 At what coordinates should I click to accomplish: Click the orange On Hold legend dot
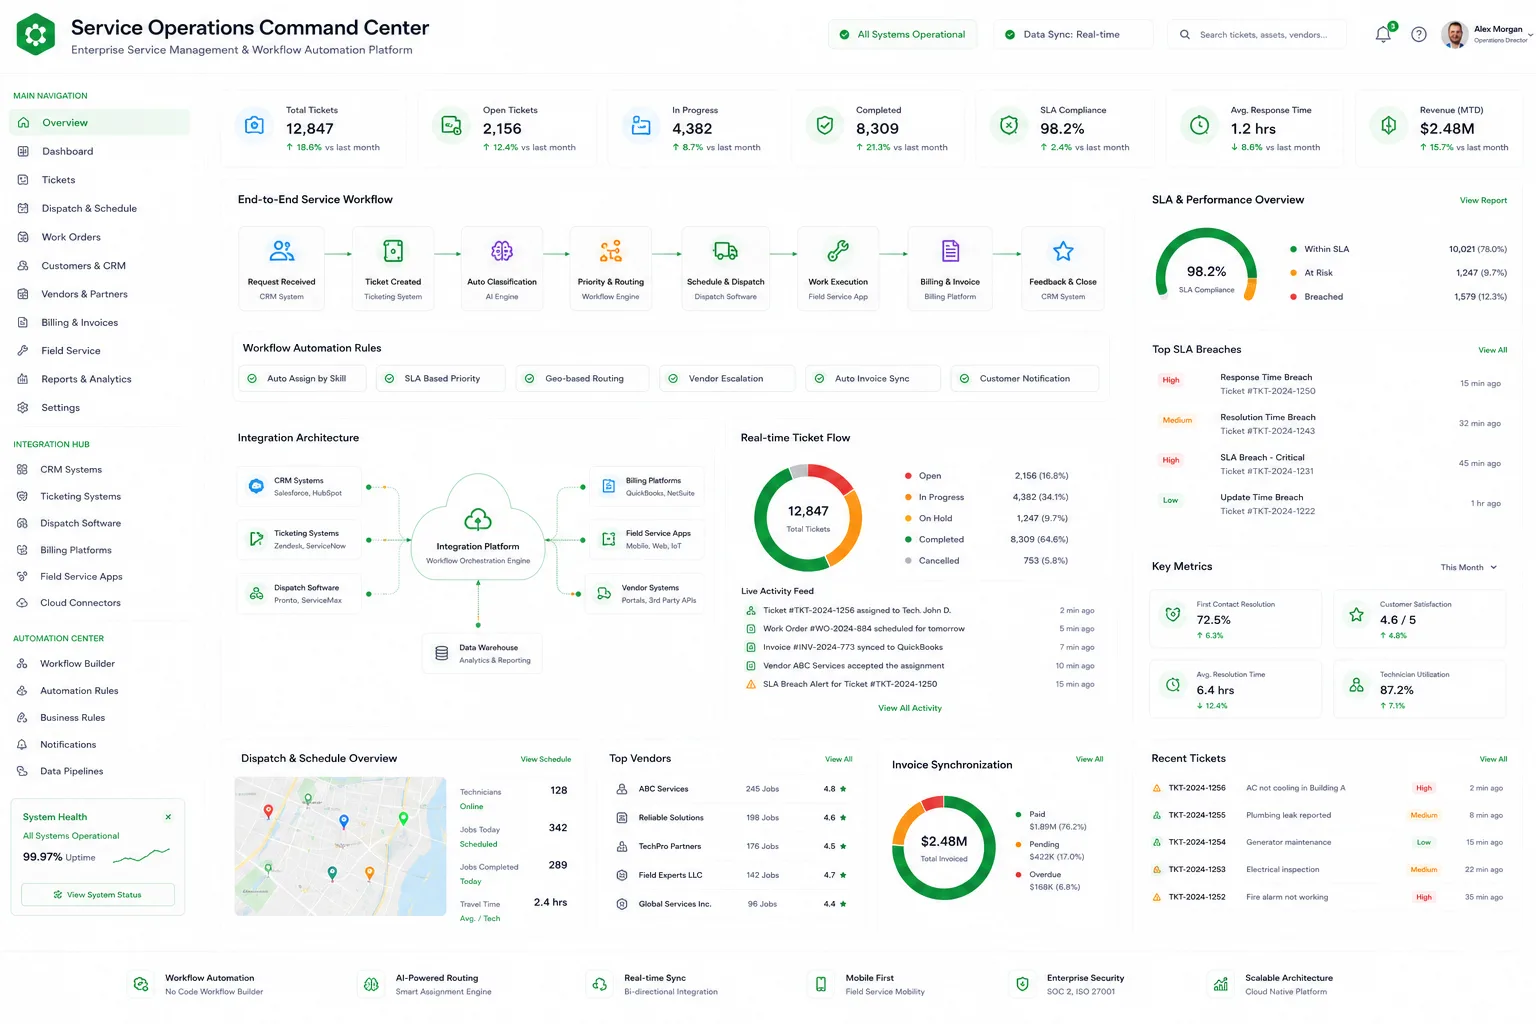click(908, 518)
